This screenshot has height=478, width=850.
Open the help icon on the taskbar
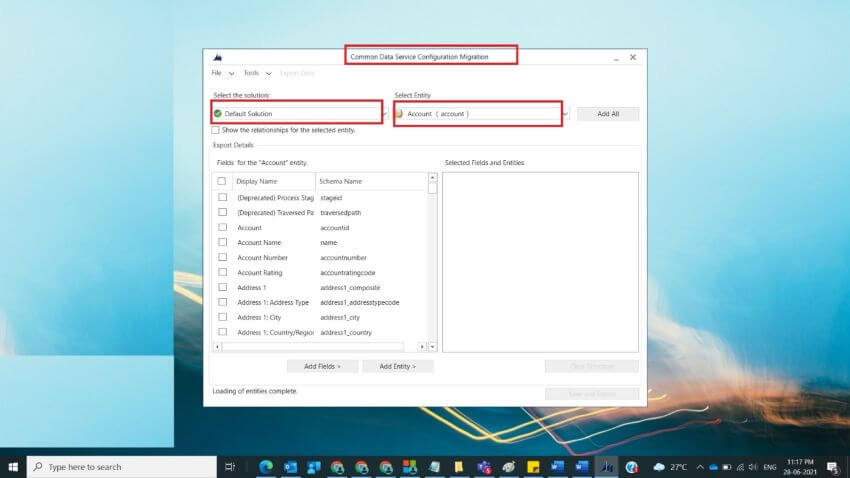[631, 467]
